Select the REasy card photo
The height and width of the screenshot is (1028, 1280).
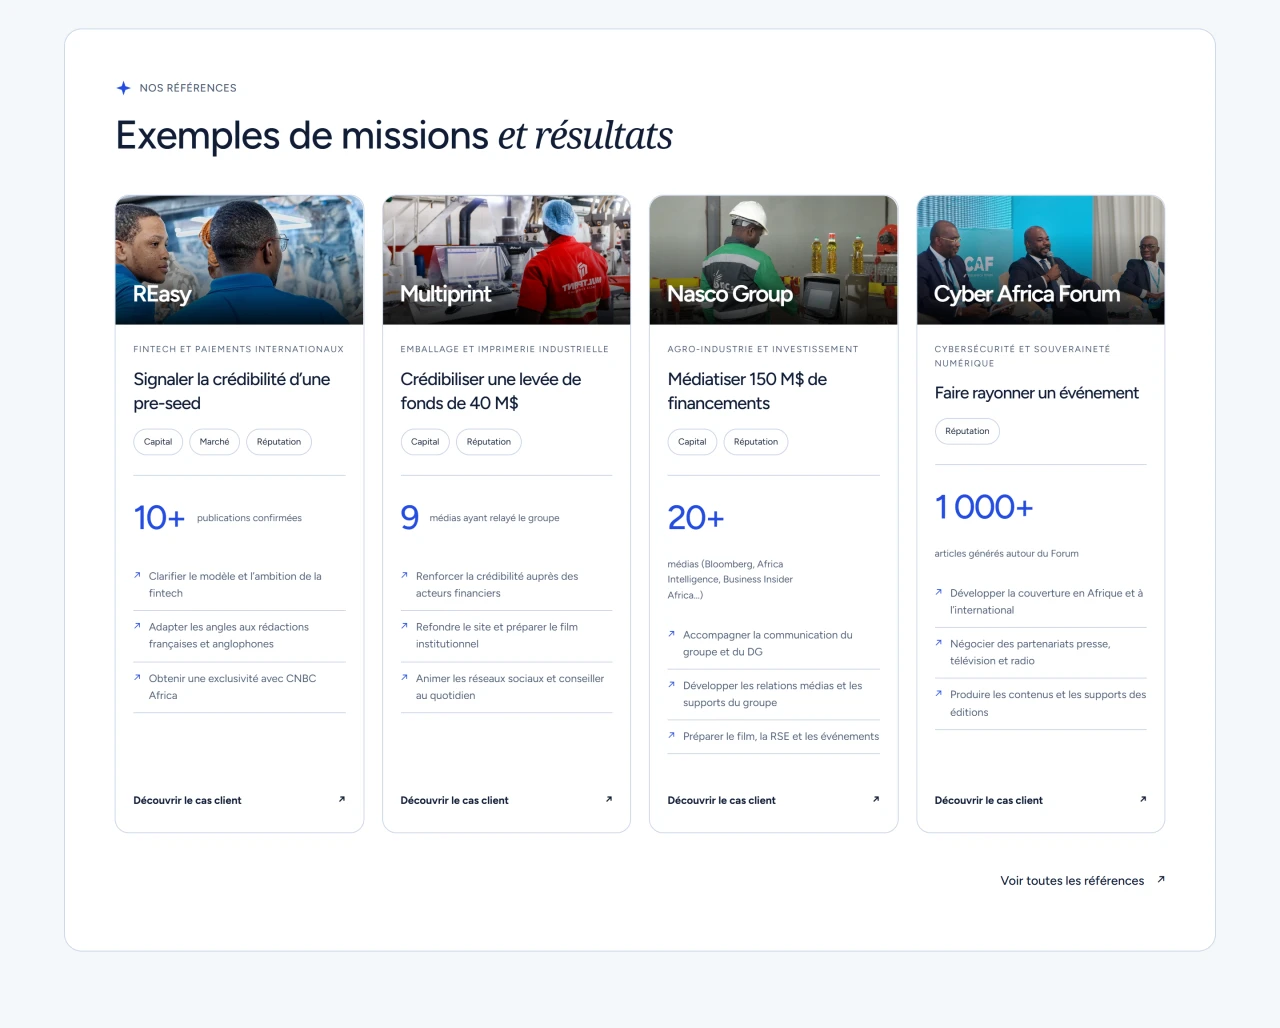coord(240,260)
